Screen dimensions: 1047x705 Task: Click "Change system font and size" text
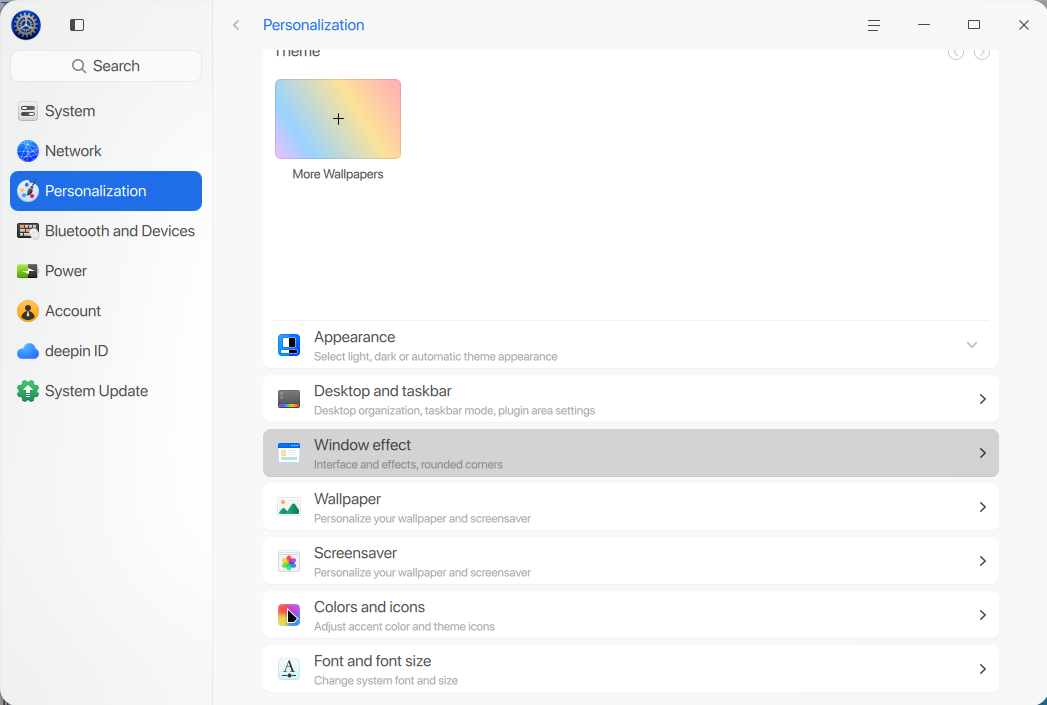click(386, 681)
